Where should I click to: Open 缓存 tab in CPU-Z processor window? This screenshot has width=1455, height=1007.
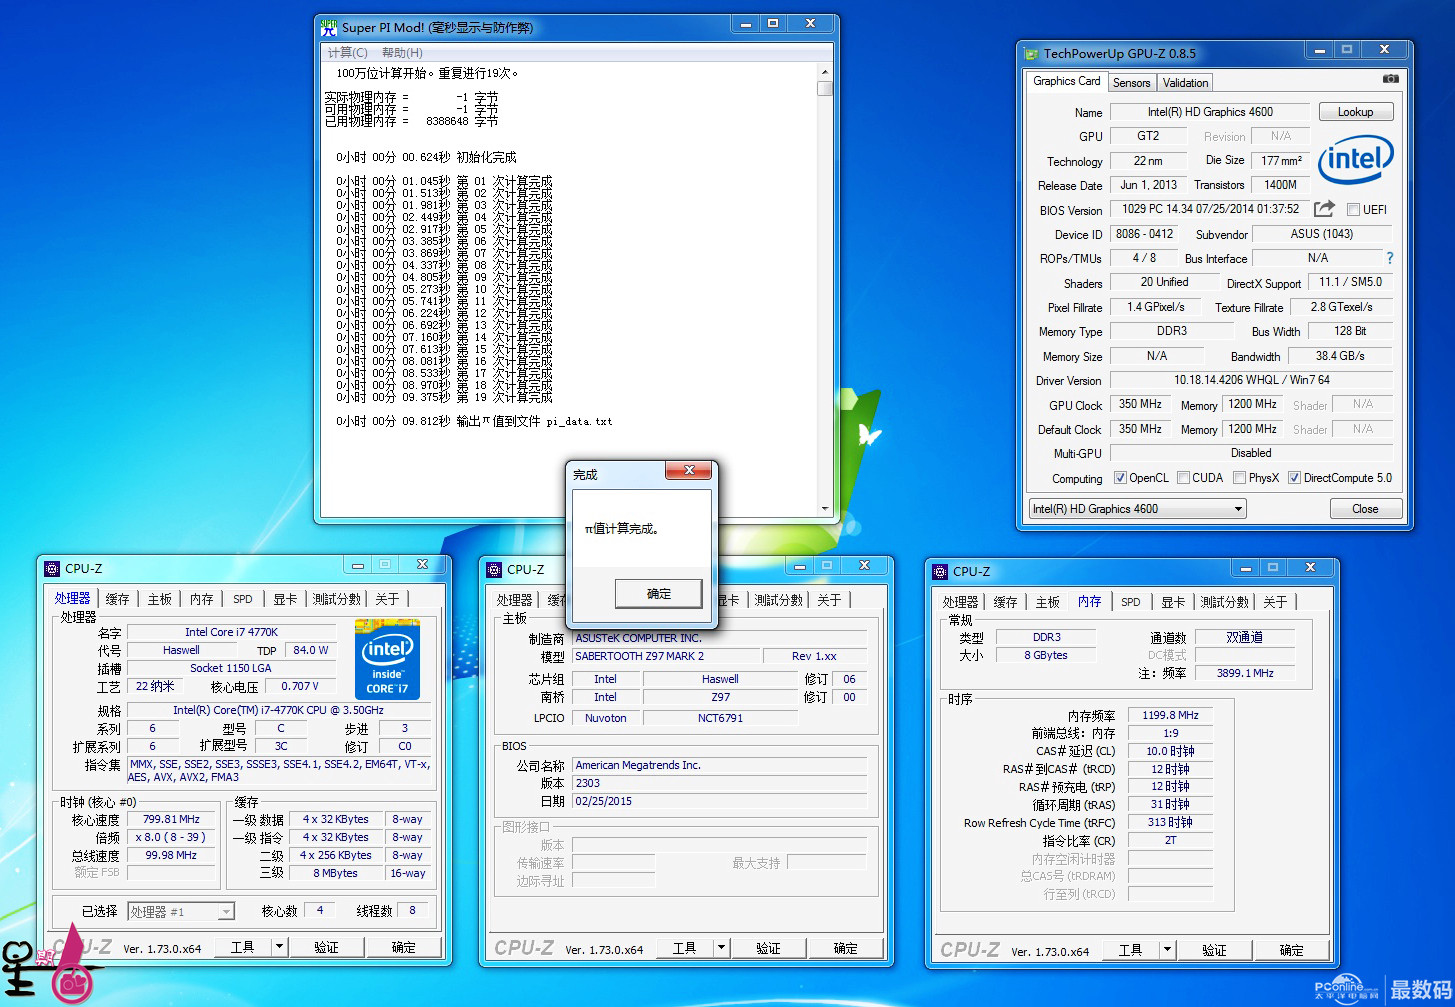118,599
